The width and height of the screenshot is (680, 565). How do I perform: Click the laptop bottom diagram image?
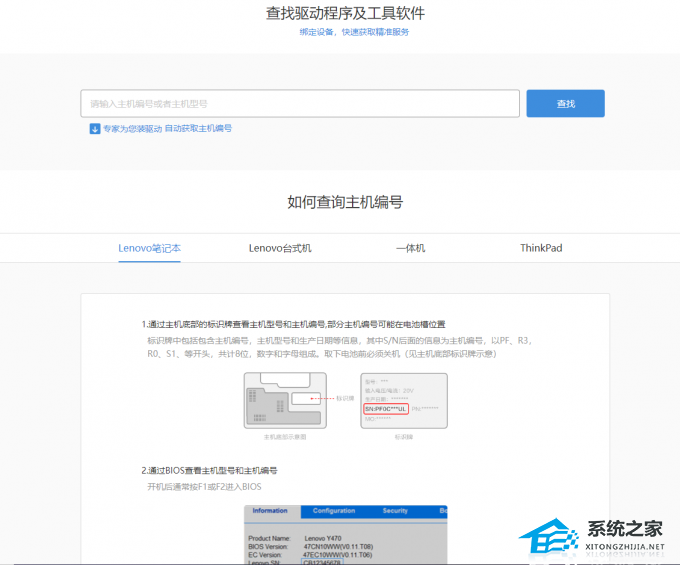pos(285,401)
